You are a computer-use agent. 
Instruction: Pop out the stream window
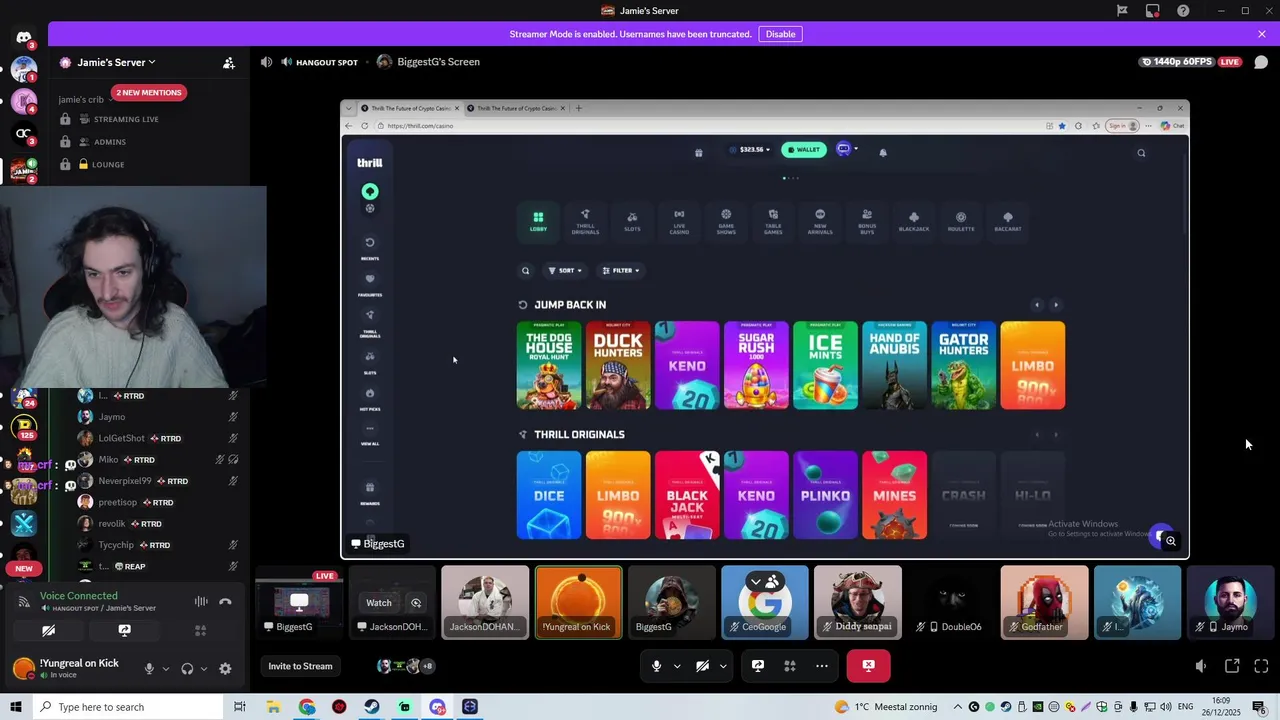(x=1232, y=666)
